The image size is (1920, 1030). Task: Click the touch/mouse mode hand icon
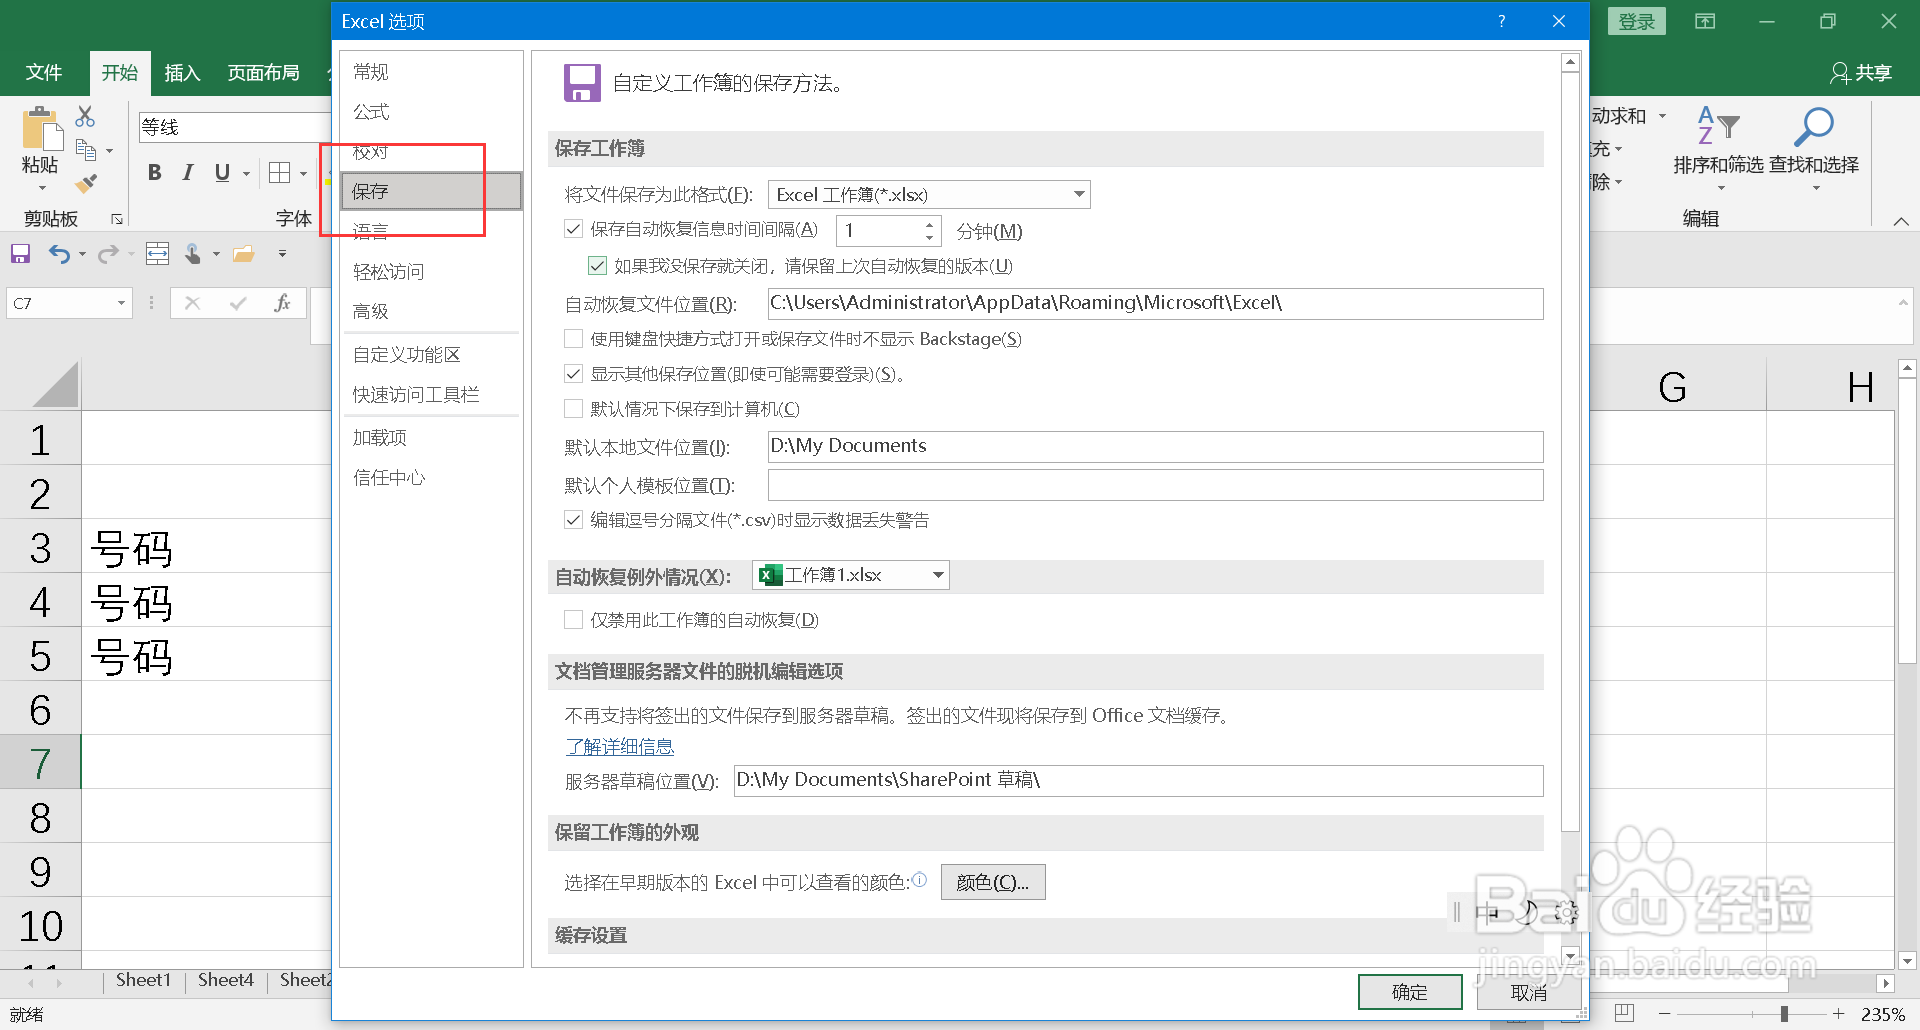pyautogui.click(x=193, y=254)
